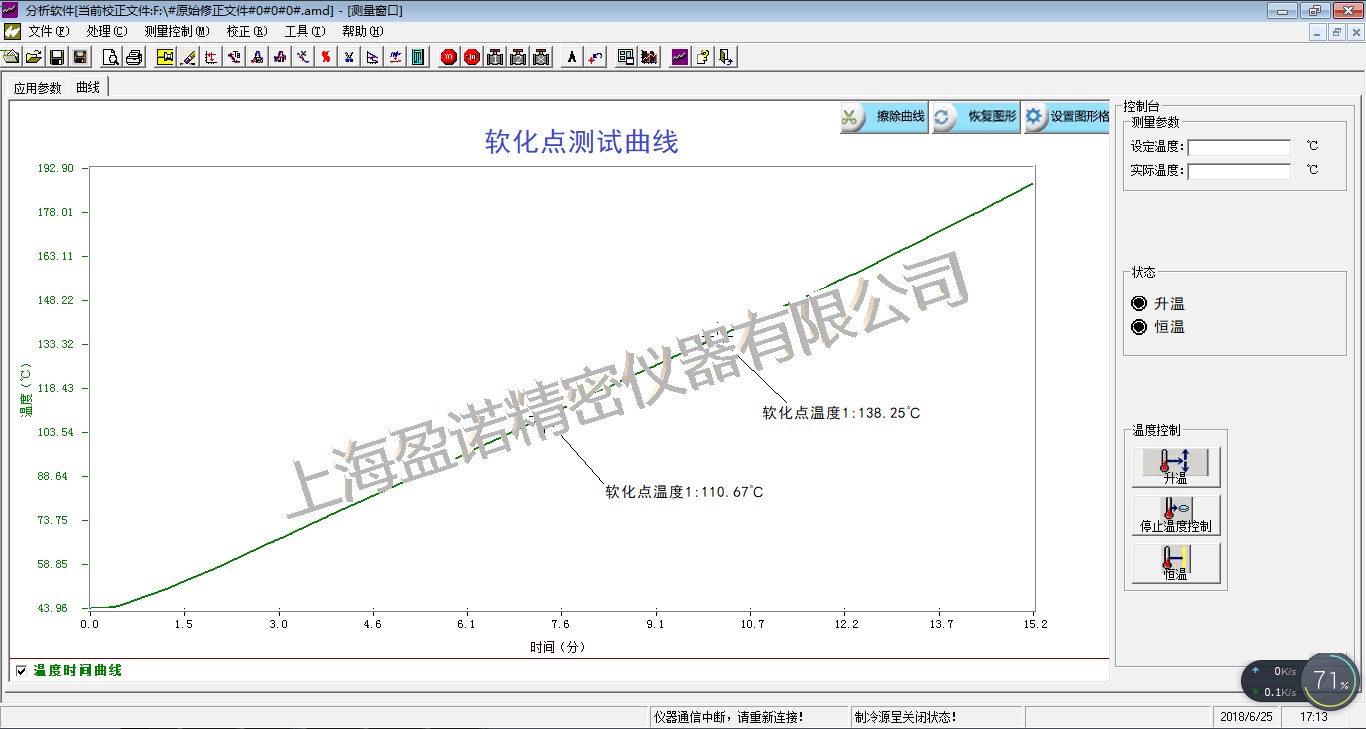Click the print preview toolbar icon
Screen dimensions: 1366x729
tap(111, 57)
